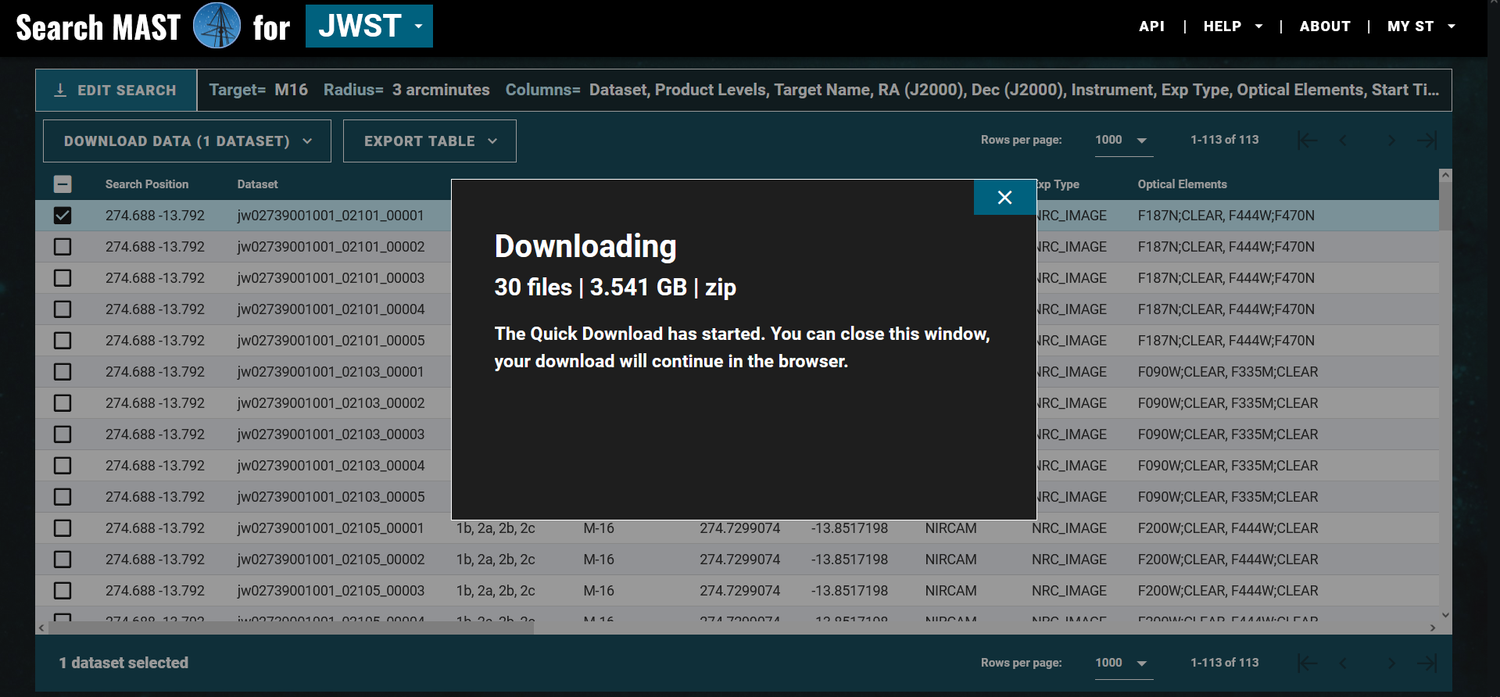Click the MAST telescope logo icon

(216, 26)
